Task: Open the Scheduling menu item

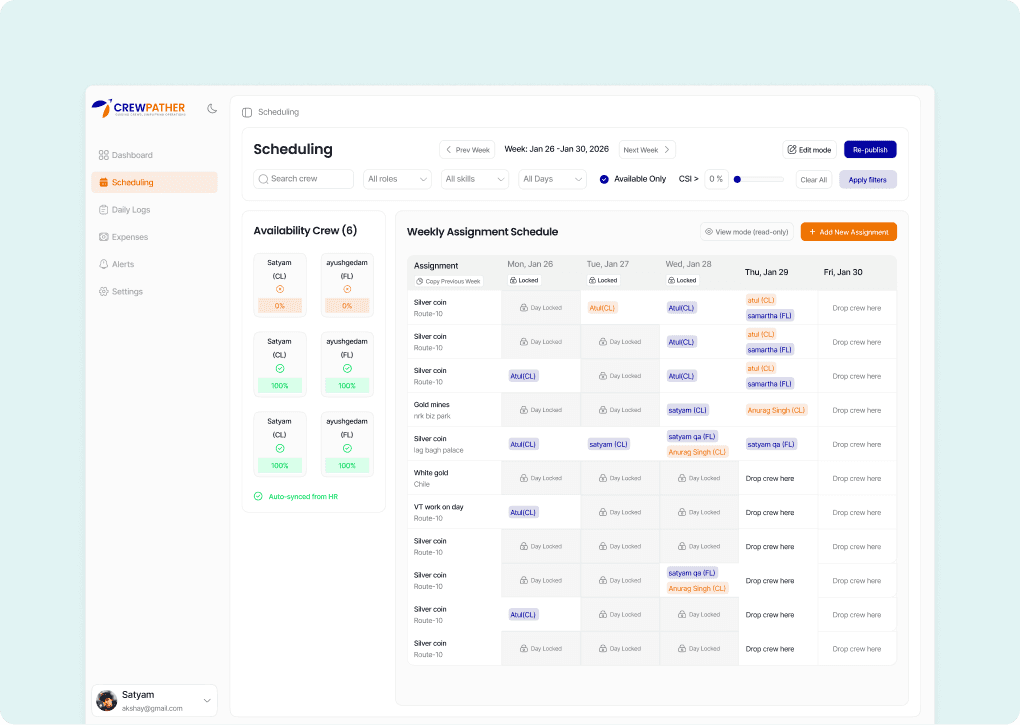Action: coord(154,182)
